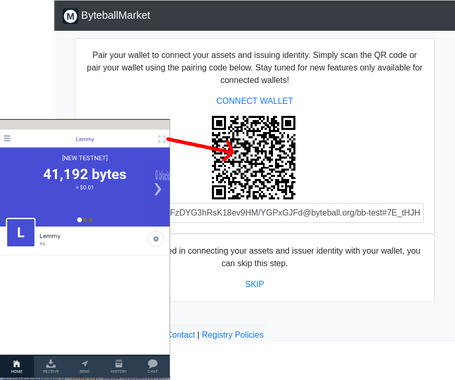The width and height of the screenshot is (455, 380).
Task: Tap the QR scan icon in wallet header
Action: click(x=161, y=139)
